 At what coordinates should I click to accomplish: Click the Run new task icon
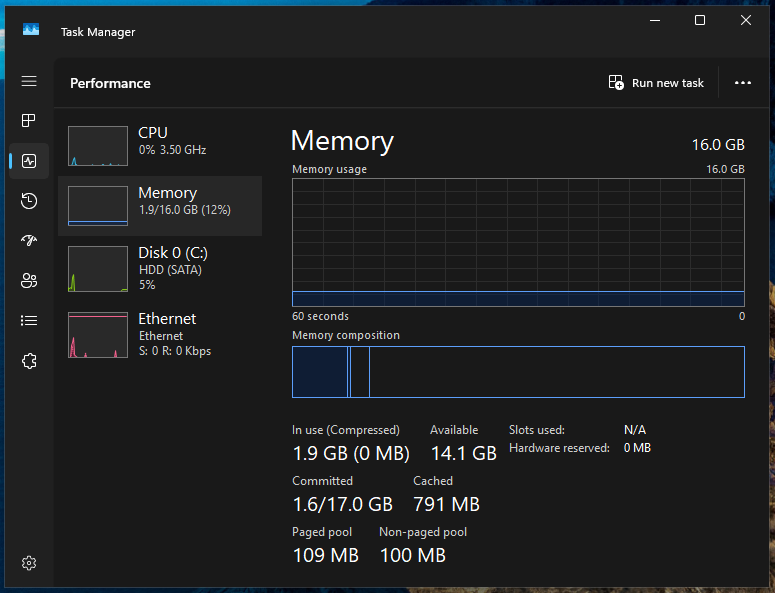tap(616, 83)
